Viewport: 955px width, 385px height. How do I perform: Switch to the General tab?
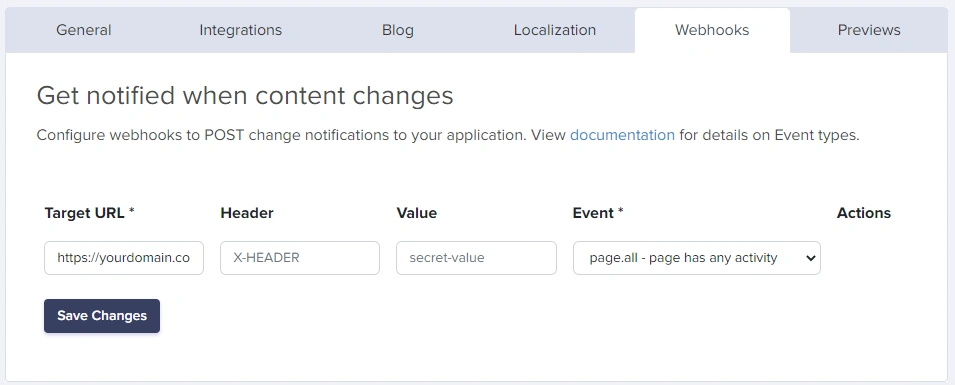(83, 30)
